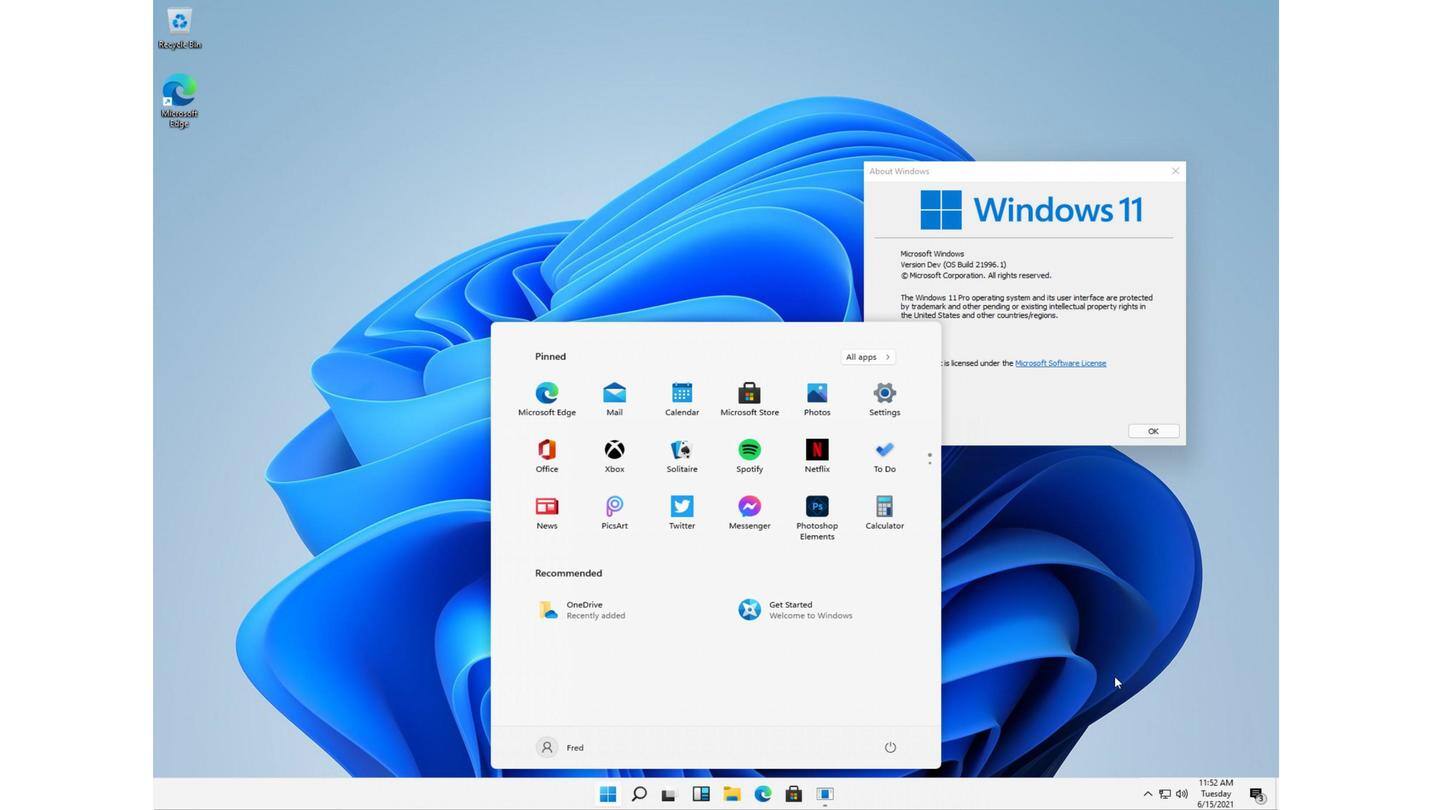
Task: Launch PicsArt from pinned apps
Action: 614,513
